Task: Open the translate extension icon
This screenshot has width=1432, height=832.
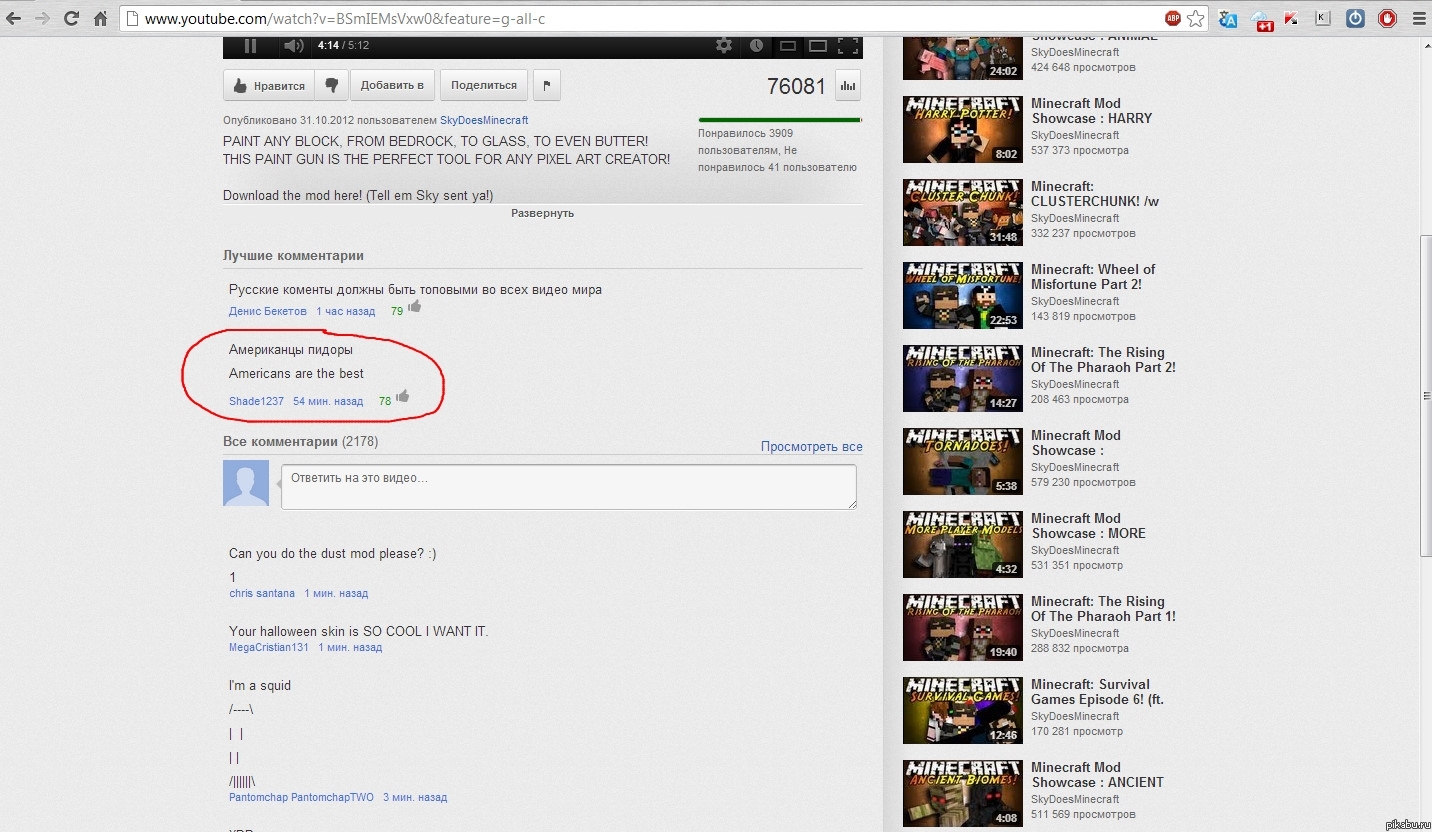Action: [x=1228, y=18]
